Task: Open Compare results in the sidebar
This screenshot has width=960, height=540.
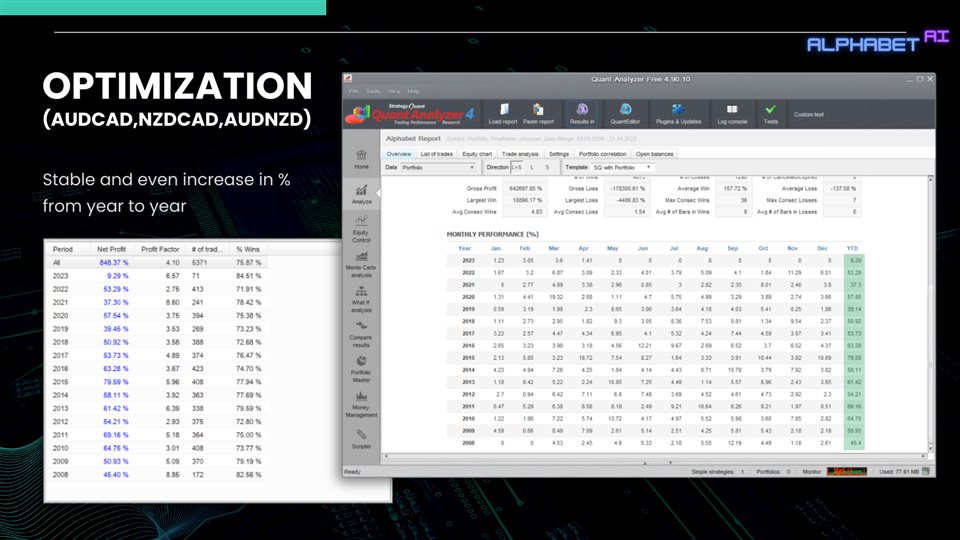Action: click(x=361, y=334)
